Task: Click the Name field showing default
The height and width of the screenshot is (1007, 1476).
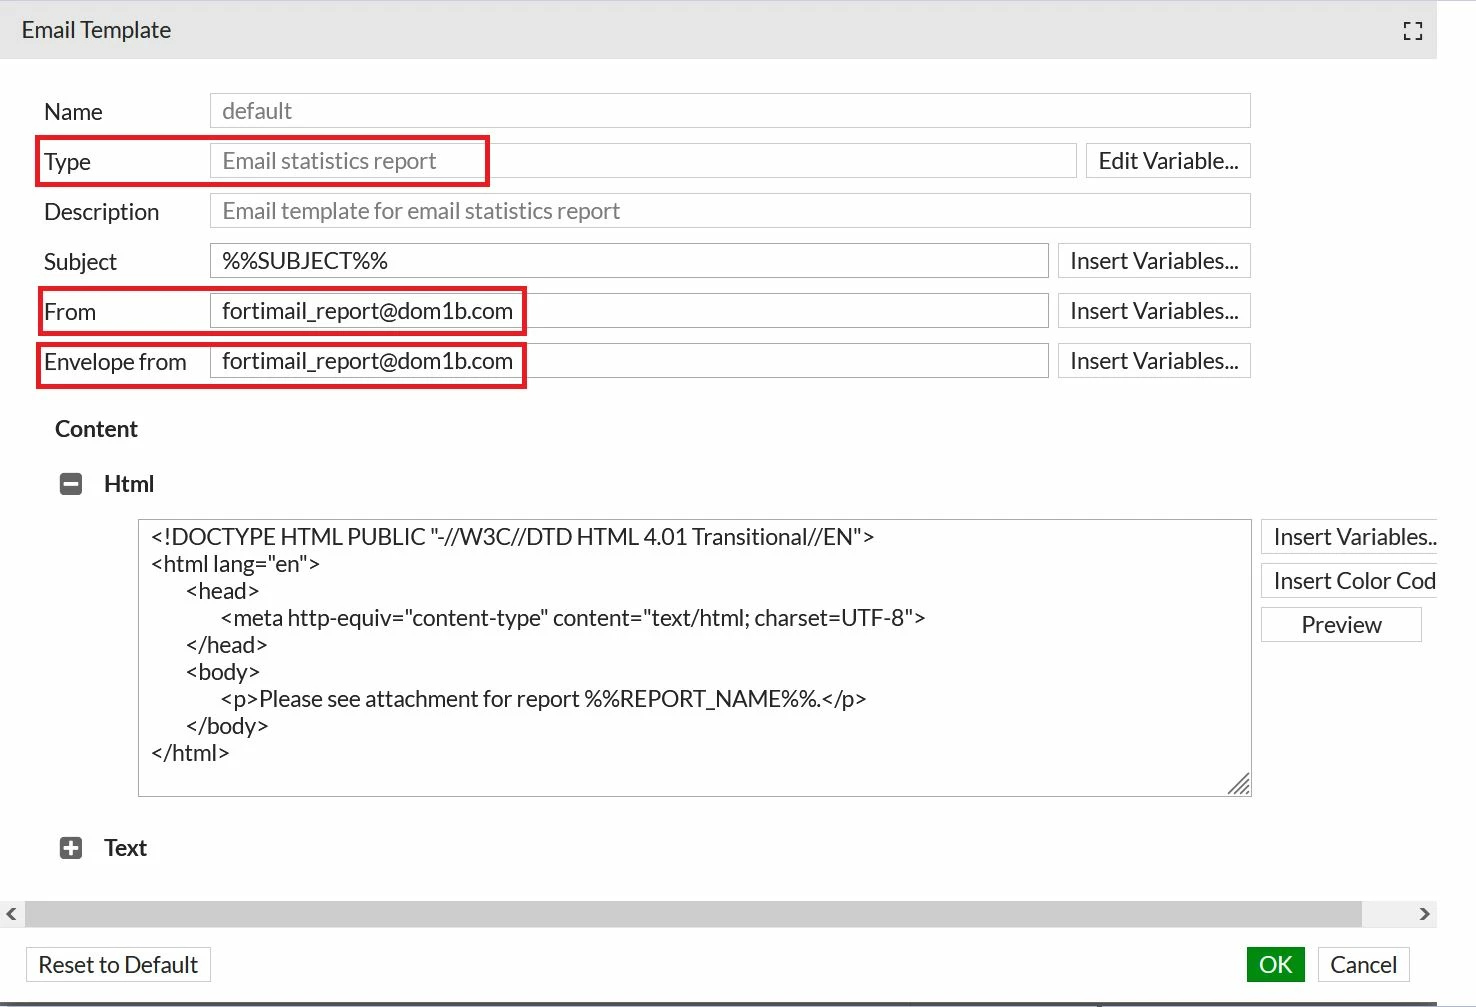Action: (730, 111)
